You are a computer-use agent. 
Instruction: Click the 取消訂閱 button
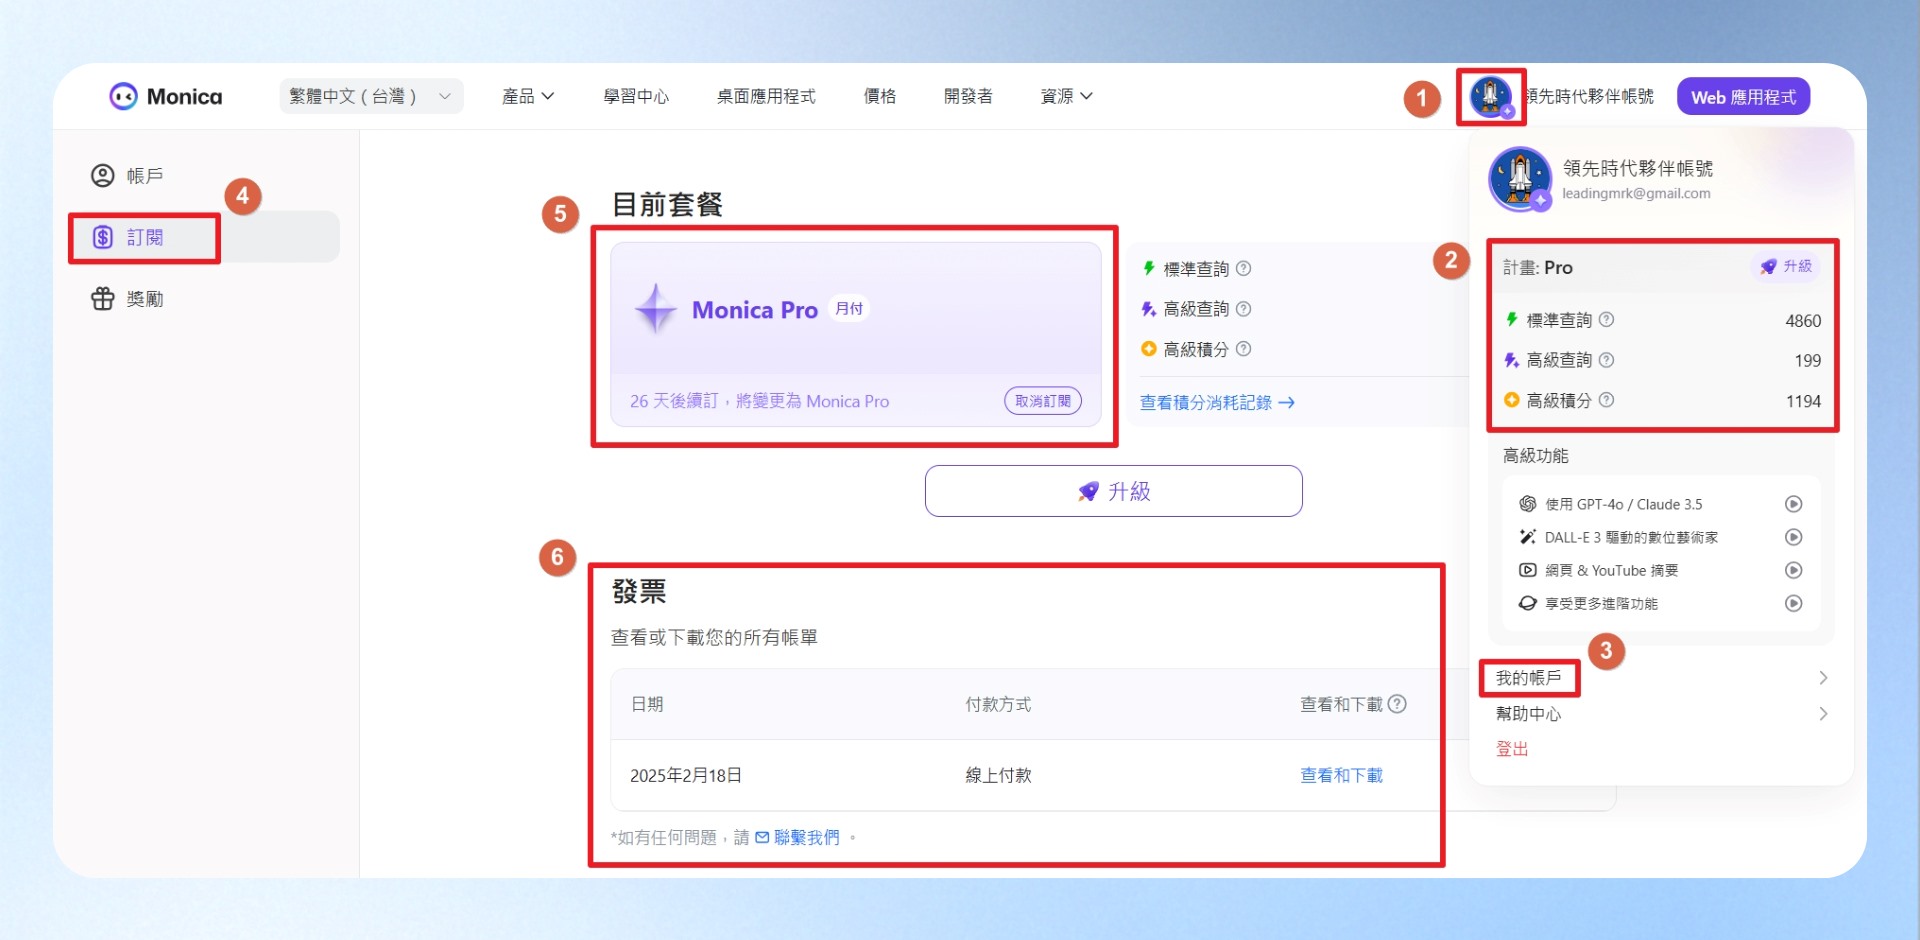click(1043, 401)
